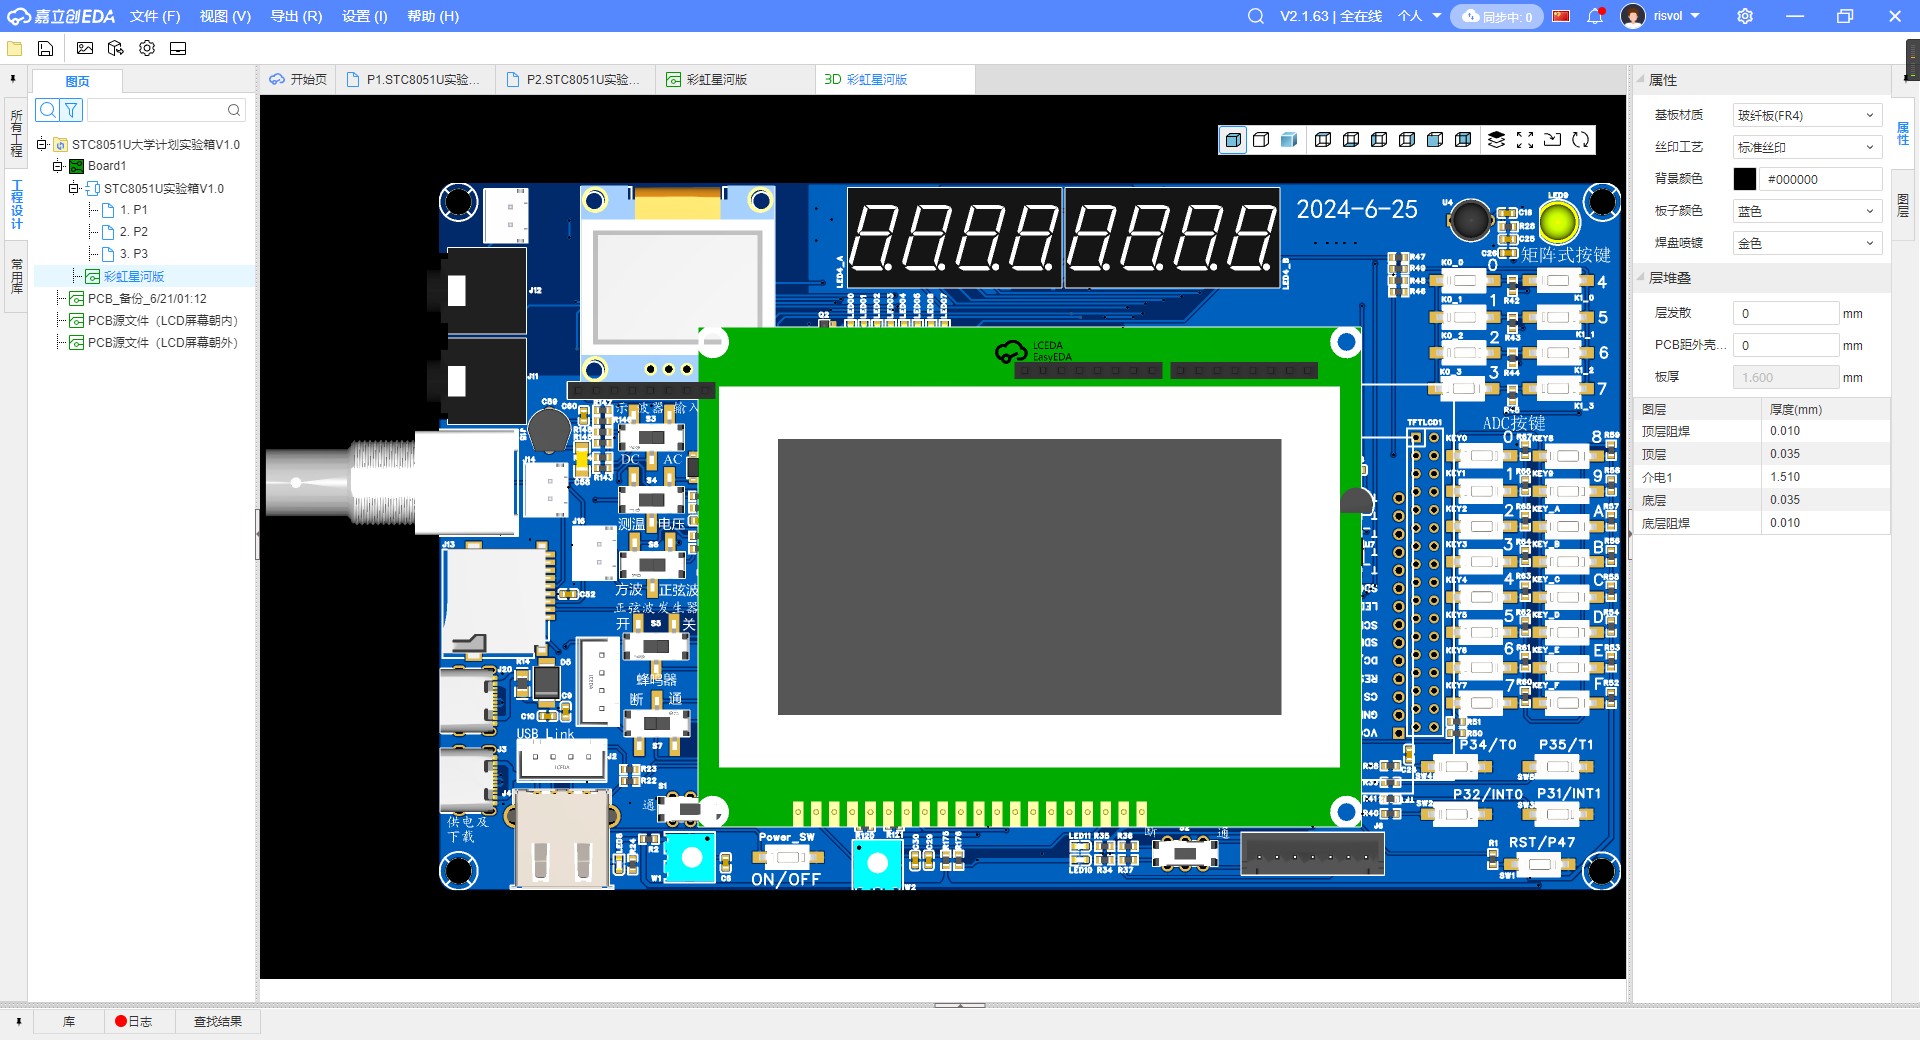This screenshot has height=1040, width=1920.
Task: Collapse the Board1 tree node
Action: [58, 166]
